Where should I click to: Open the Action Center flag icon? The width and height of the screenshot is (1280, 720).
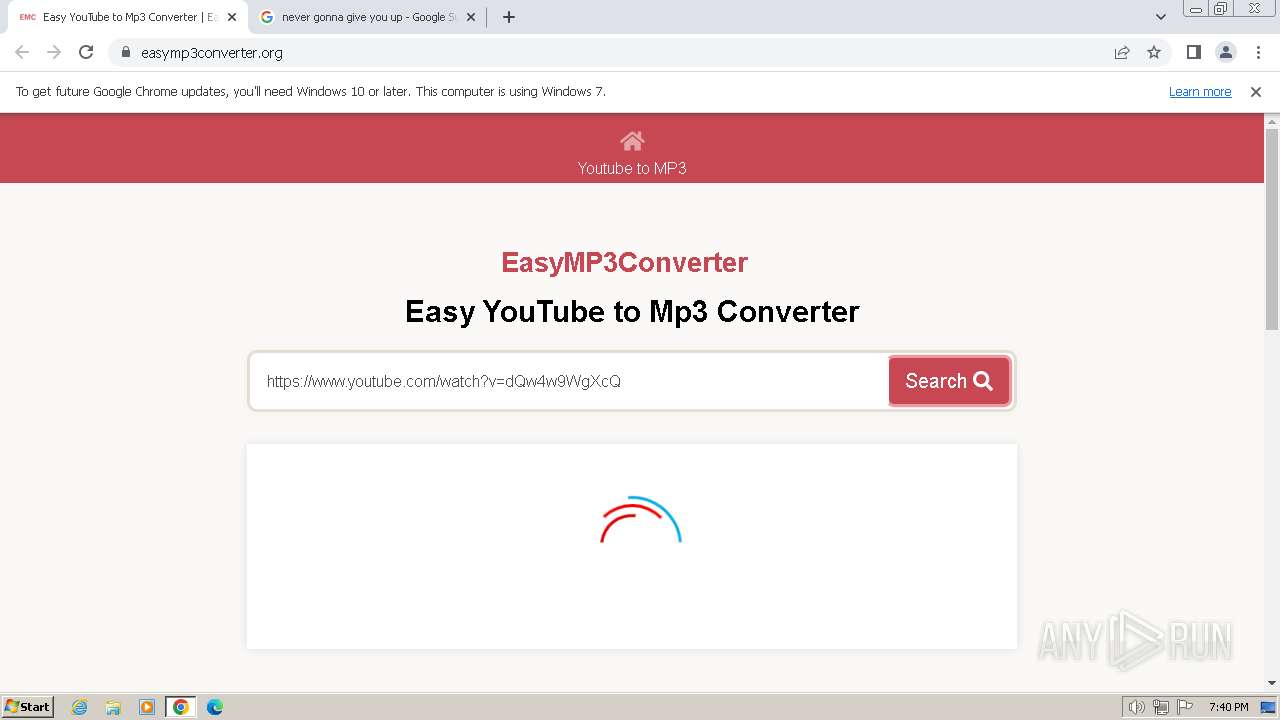coord(1184,707)
